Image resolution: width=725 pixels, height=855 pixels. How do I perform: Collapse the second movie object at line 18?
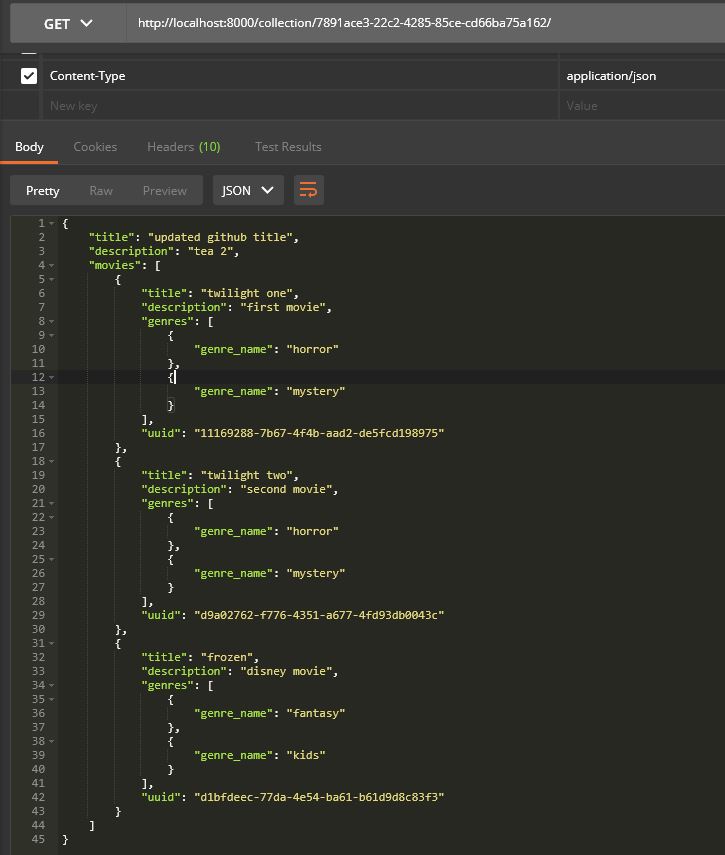coord(51,461)
